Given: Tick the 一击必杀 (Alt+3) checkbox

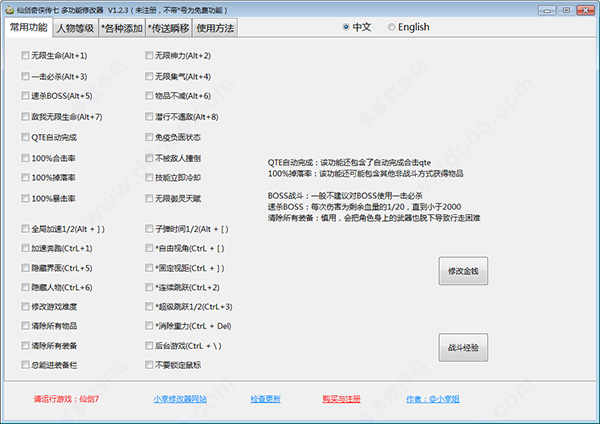Looking at the screenshot, I should click(x=25, y=77).
